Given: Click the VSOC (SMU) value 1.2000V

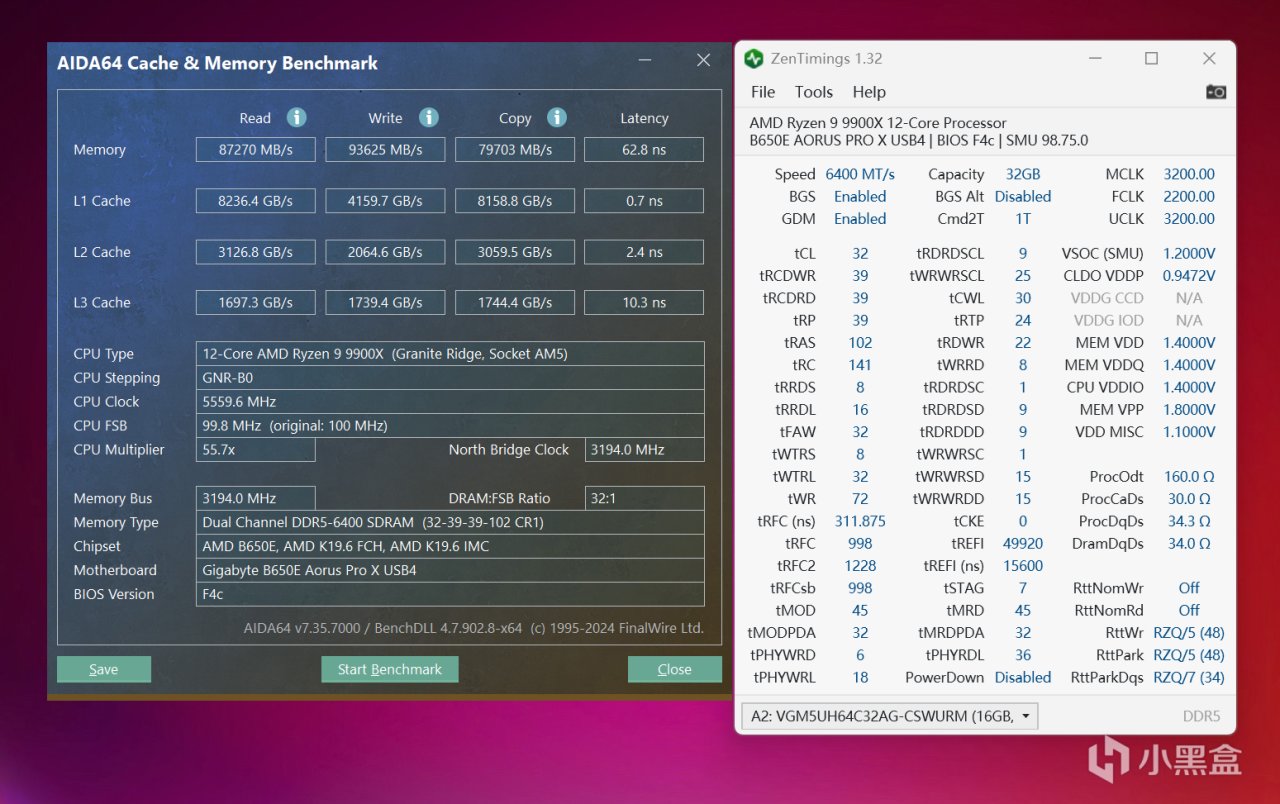Looking at the screenshot, I should point(1189,253).
